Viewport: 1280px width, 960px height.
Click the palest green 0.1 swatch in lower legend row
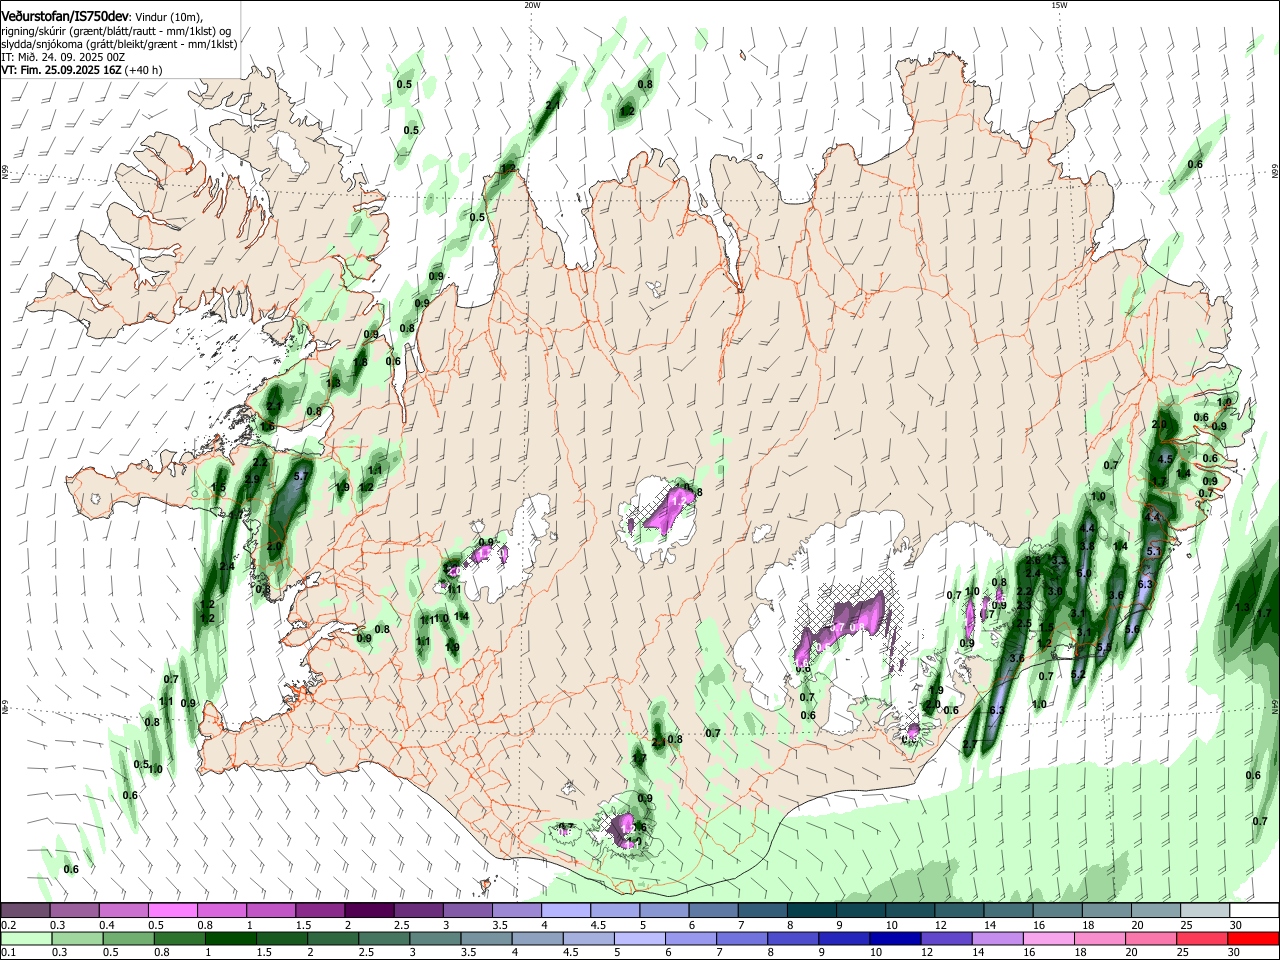[27, 939]
